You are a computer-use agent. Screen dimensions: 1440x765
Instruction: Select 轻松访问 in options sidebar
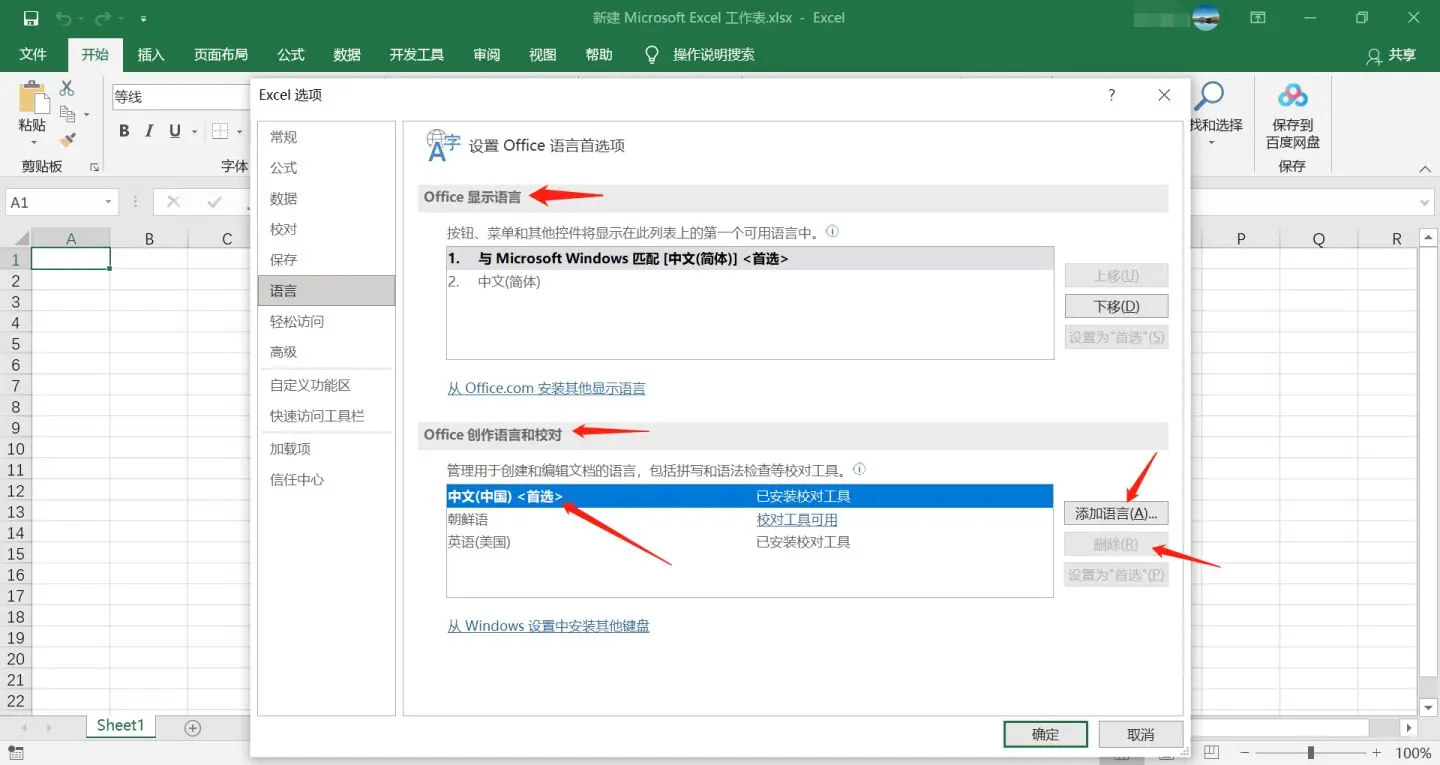pyautogui.click(x=326, y=322)
